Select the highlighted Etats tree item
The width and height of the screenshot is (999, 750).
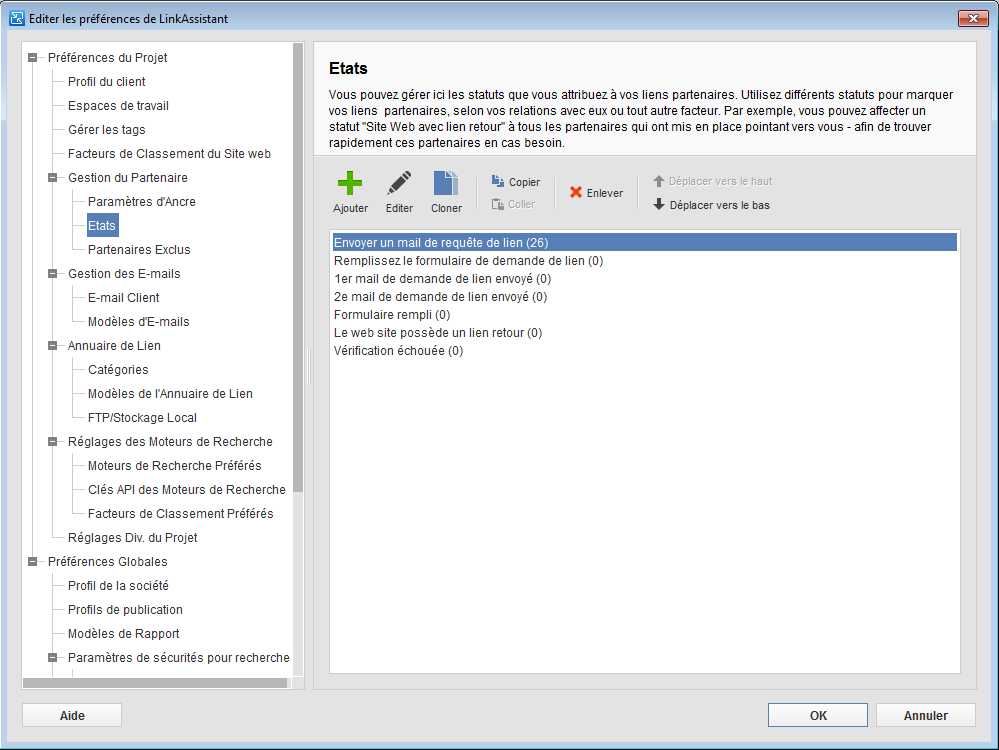point(102,226)
